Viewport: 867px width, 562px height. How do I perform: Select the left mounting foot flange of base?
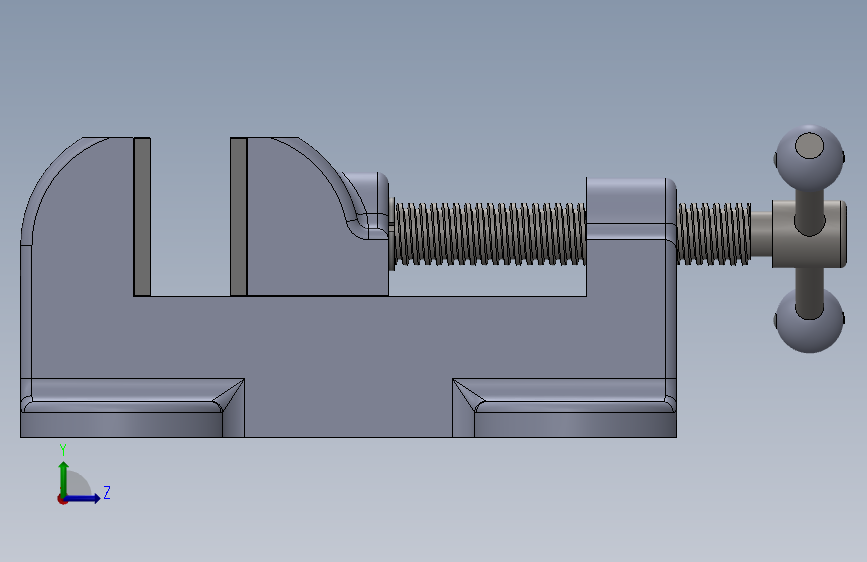(132, 408)
